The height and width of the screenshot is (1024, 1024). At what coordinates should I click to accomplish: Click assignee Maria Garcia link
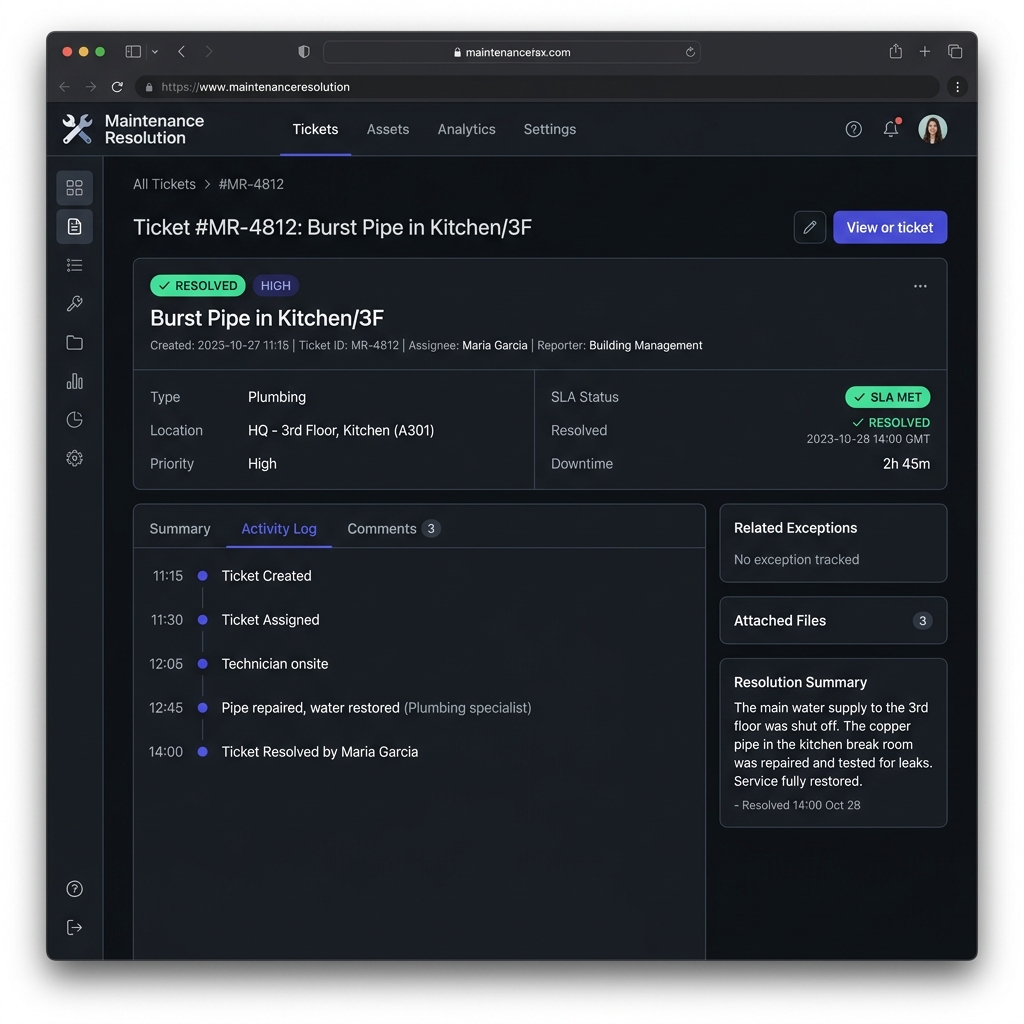tap(495, 345)
